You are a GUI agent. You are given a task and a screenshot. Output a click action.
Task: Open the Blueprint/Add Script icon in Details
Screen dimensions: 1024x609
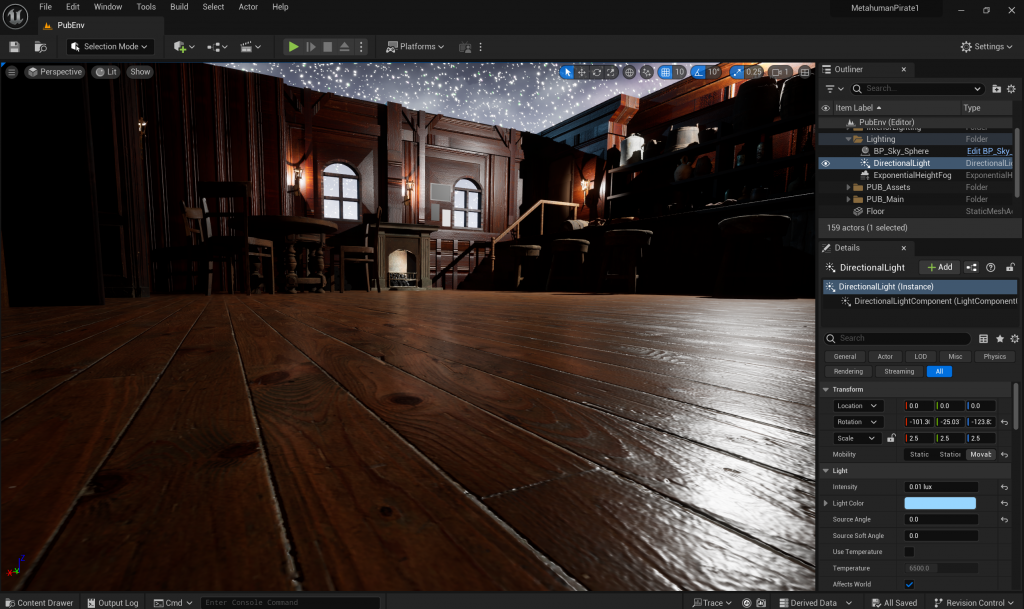[972, 267]
